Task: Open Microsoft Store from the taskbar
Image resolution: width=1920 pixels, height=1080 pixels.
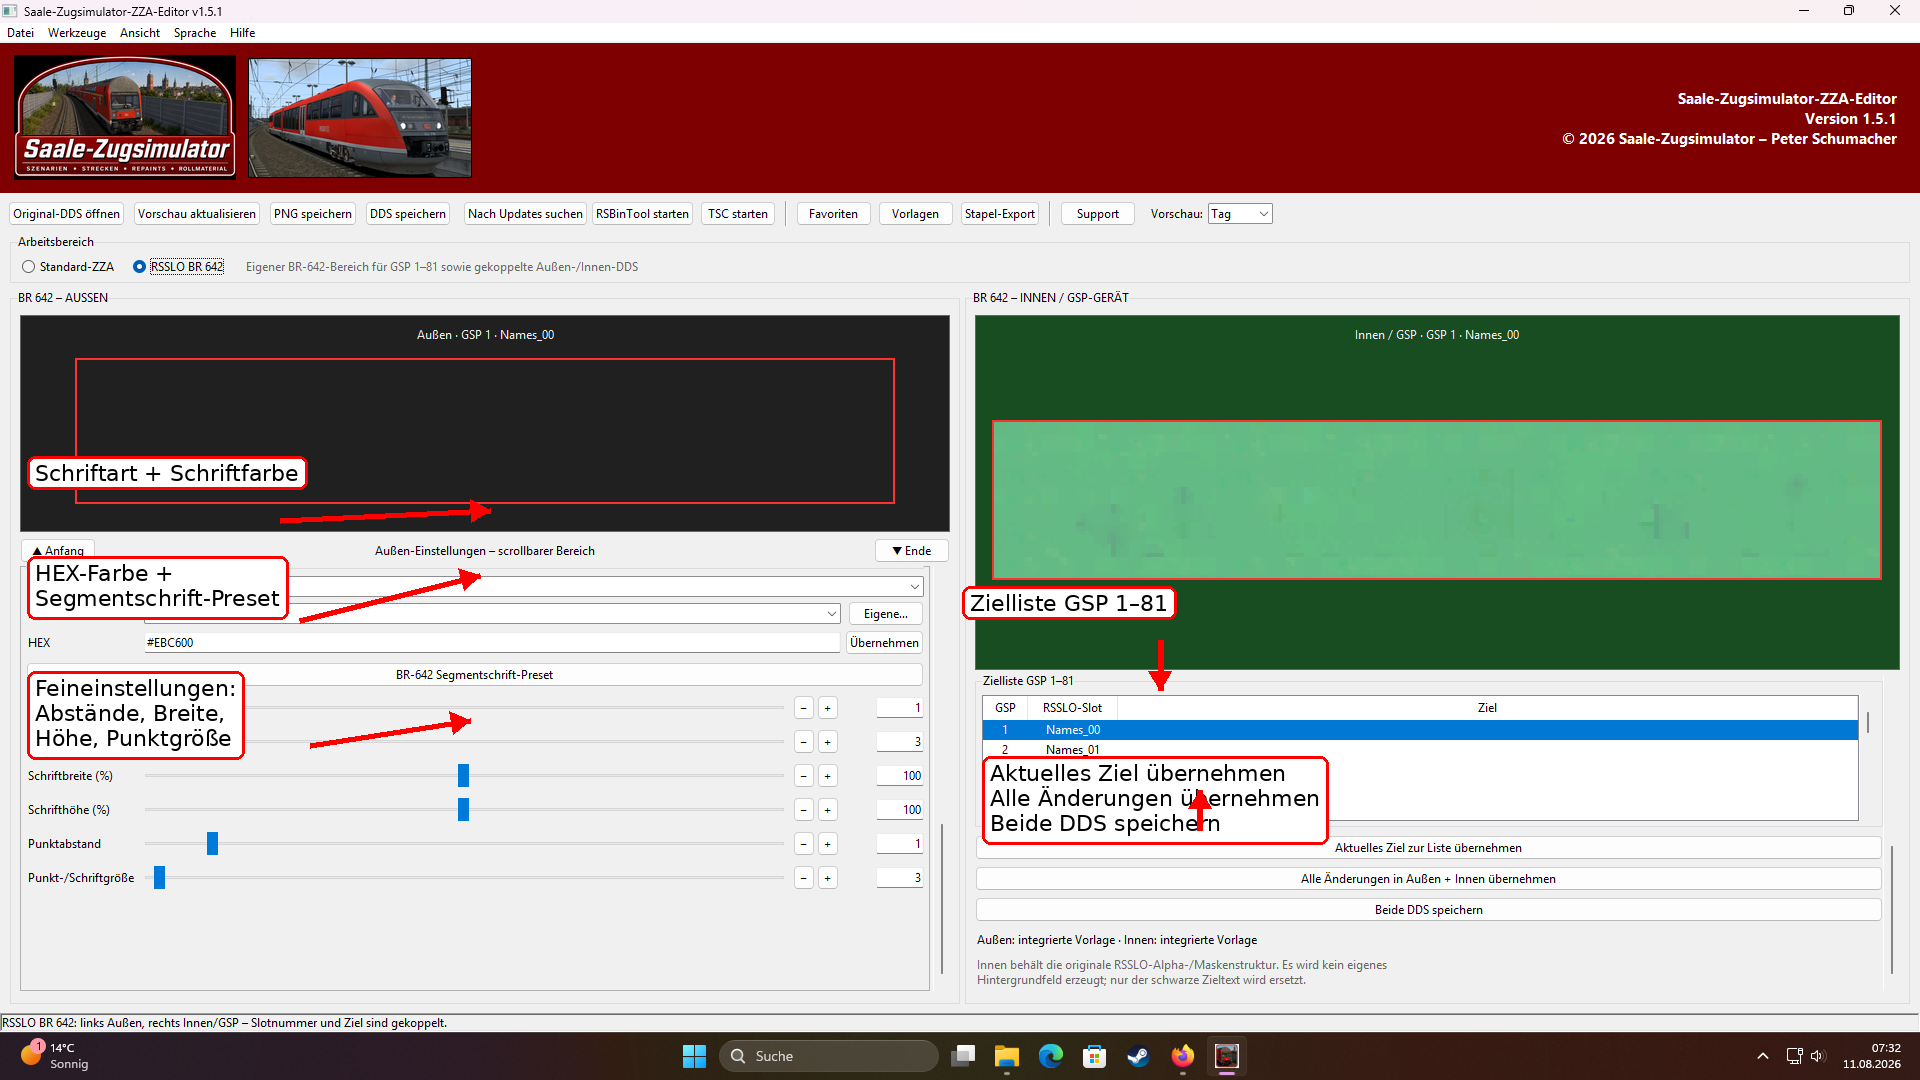Action: tap(1095, 1056)
